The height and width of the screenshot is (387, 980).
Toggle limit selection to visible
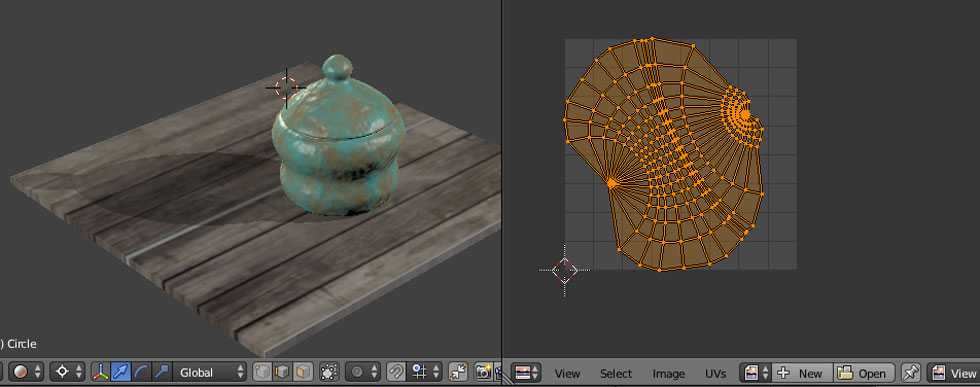coord(329,373)
